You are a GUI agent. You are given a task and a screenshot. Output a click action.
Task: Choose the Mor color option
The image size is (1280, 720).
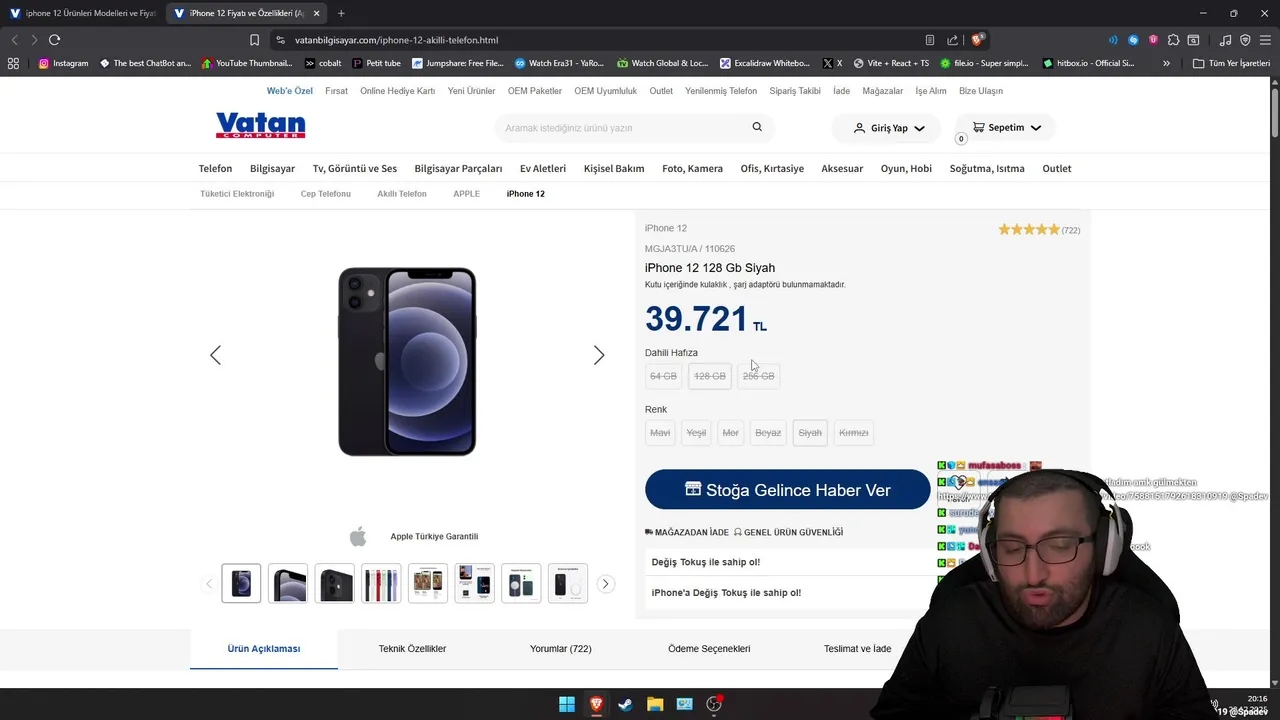point(731,433)
